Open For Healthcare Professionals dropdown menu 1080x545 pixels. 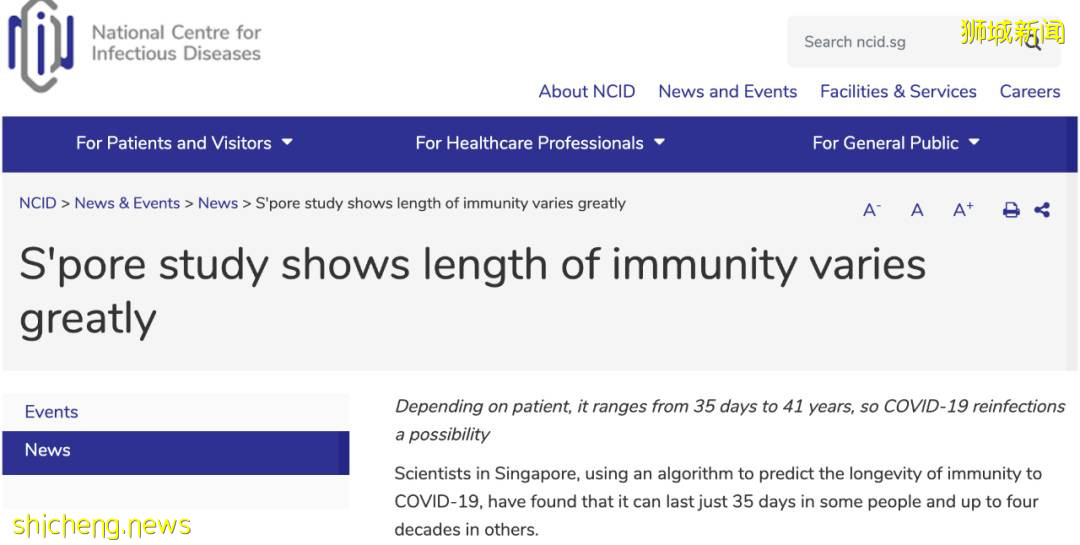point(540,143)
